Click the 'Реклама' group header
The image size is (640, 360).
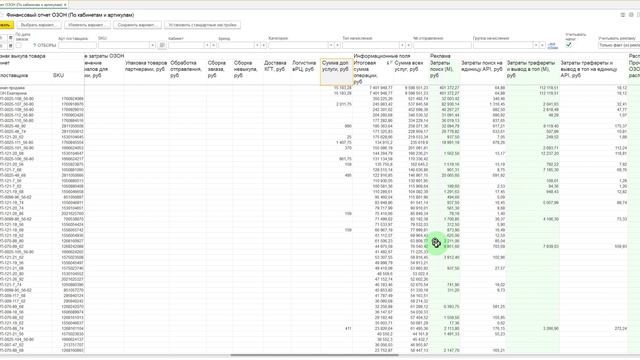[x=440, y=56]
